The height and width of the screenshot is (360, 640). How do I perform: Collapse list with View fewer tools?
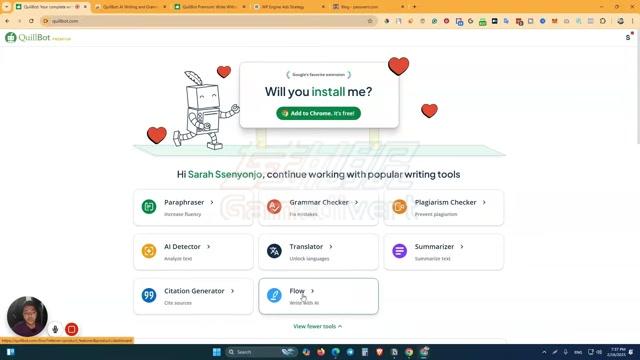pos(318,326)
